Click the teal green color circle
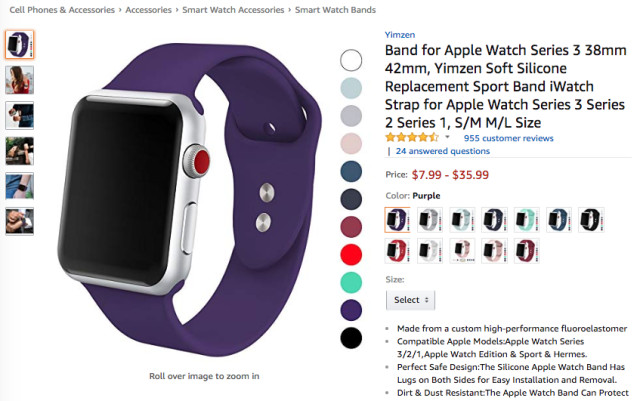The image size is (640, 401). click(x=351, y=282)
